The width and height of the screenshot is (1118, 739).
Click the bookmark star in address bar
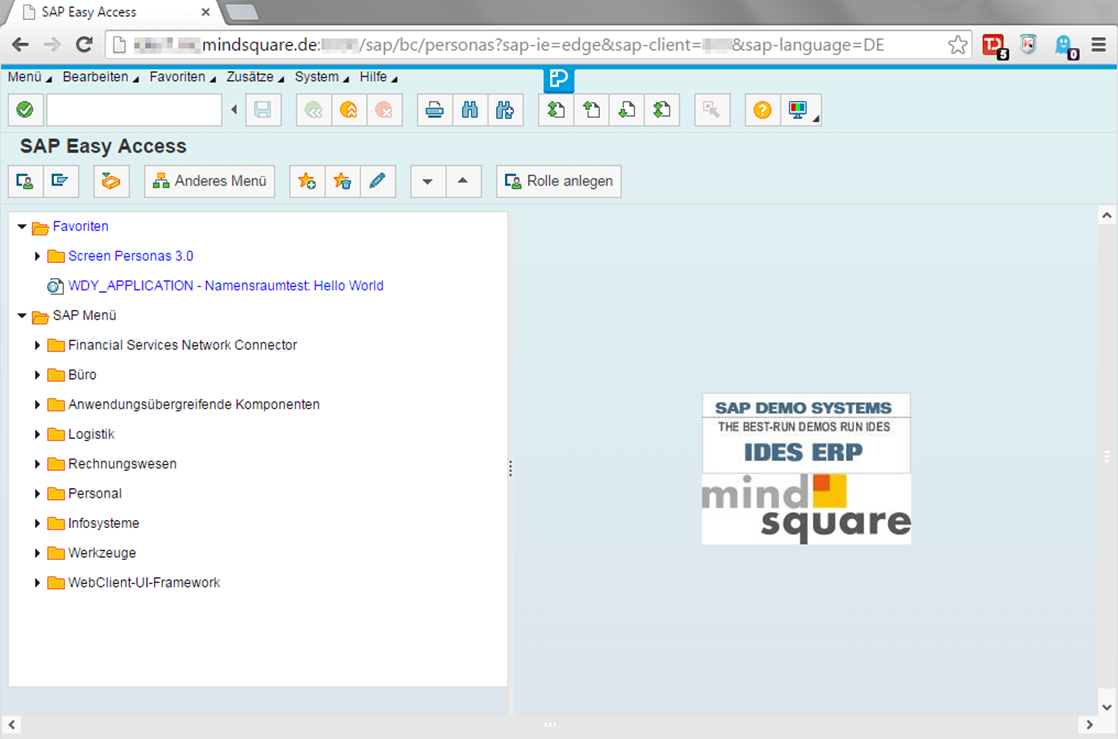958,45
